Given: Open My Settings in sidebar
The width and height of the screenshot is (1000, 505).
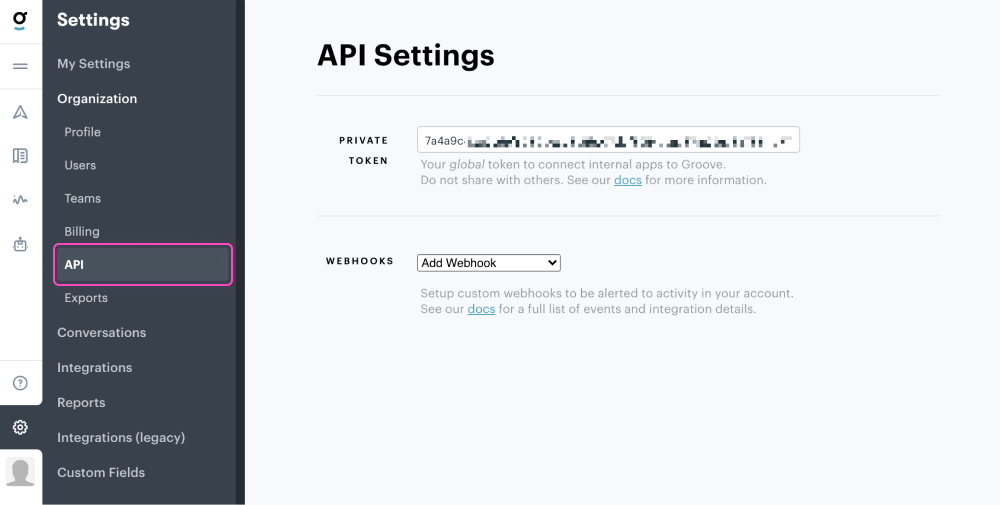Looking at the screenshot, I should [93, 64].
